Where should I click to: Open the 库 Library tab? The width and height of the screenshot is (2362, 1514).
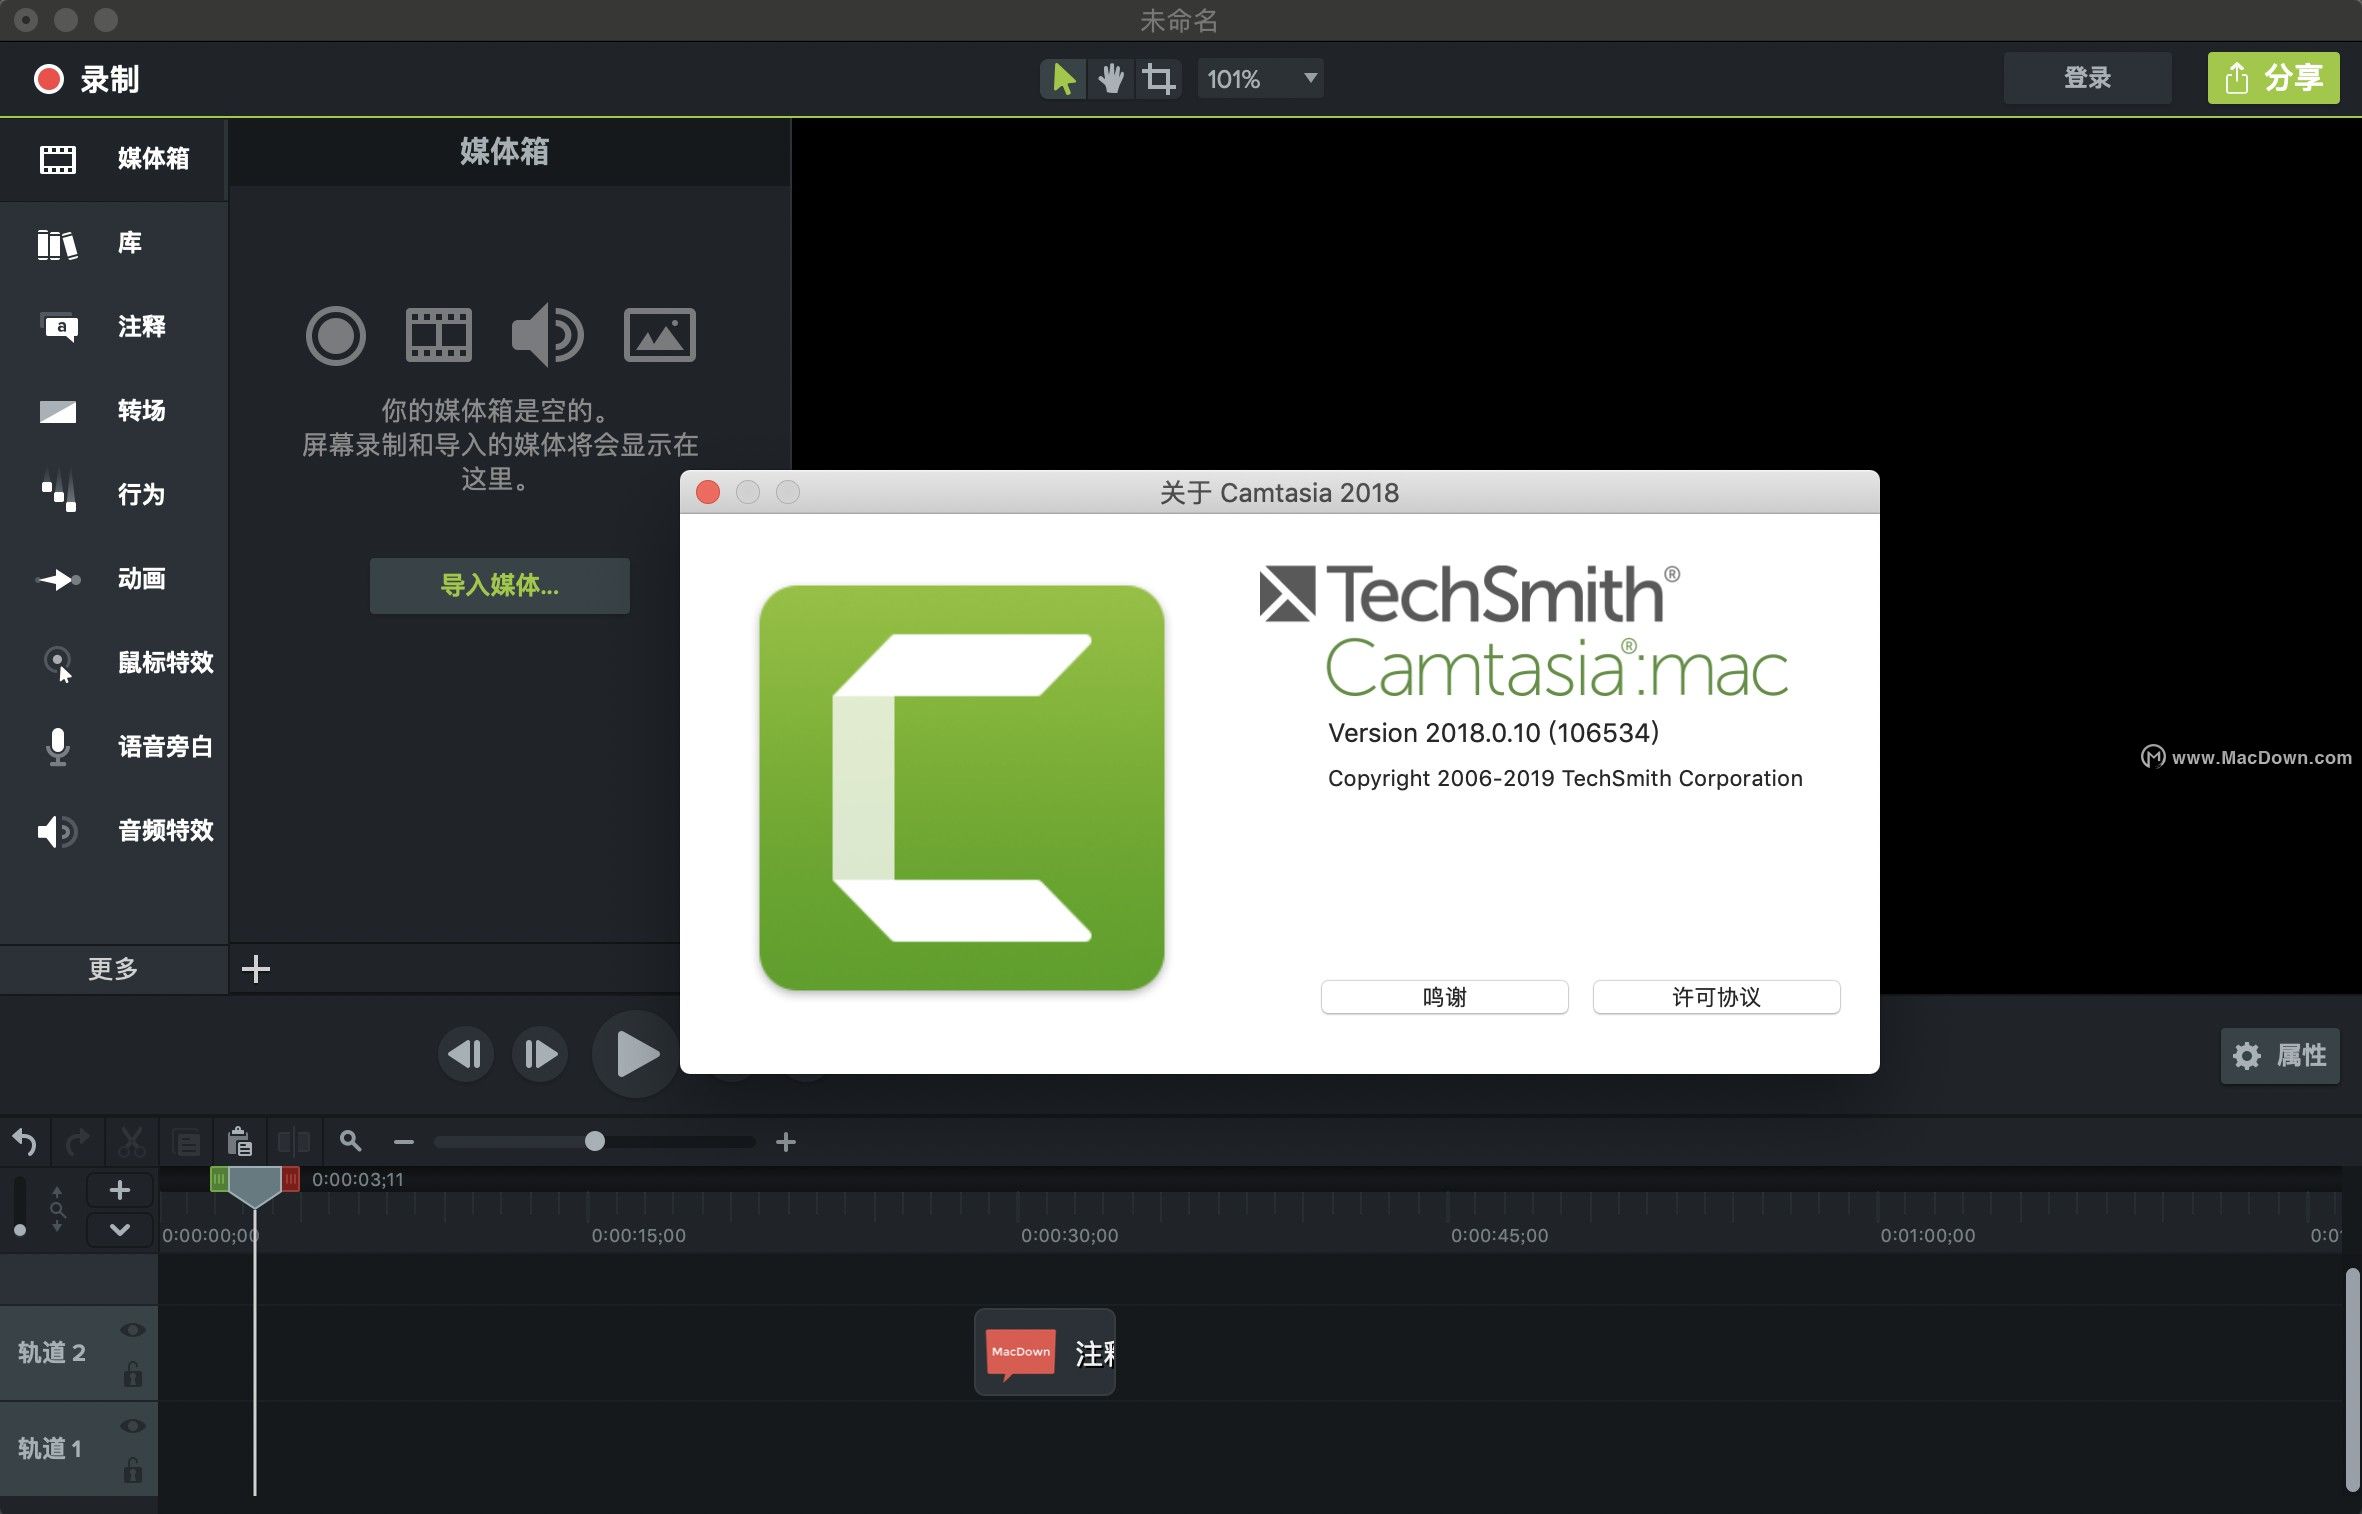click(x=114, y=243)
